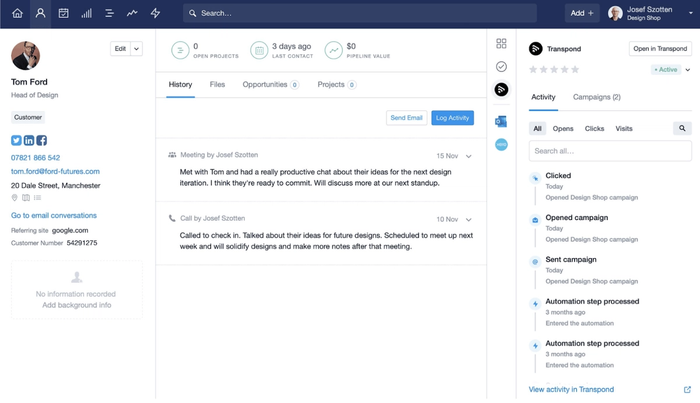Open the Outlook integration sidebar icon
700x403 pixels.
[501, 121]
